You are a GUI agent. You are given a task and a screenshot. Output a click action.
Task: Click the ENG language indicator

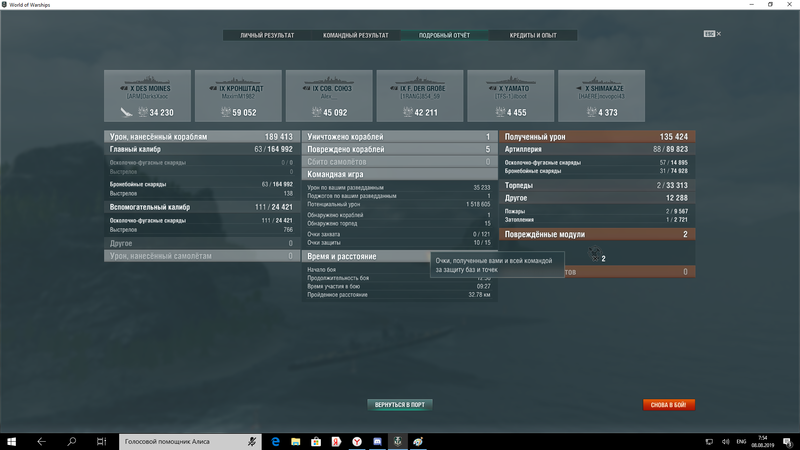(741, 442)
